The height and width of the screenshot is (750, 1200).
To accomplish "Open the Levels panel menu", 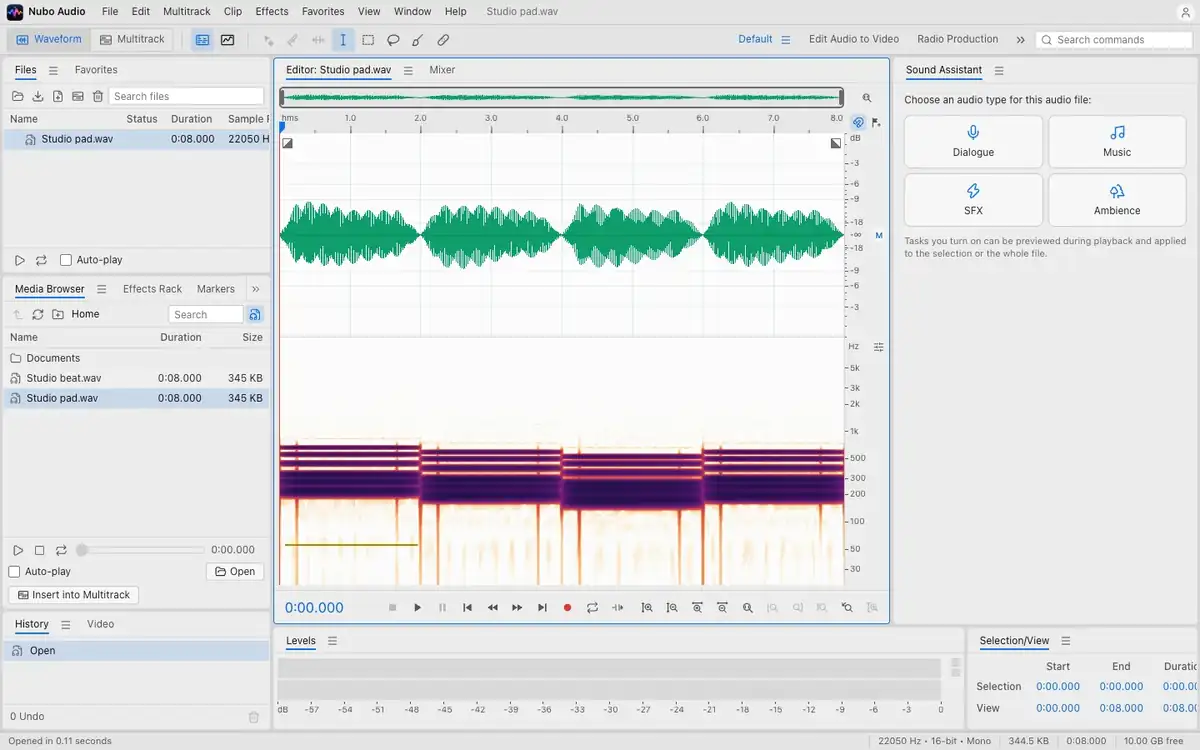I will coord(333,641).
